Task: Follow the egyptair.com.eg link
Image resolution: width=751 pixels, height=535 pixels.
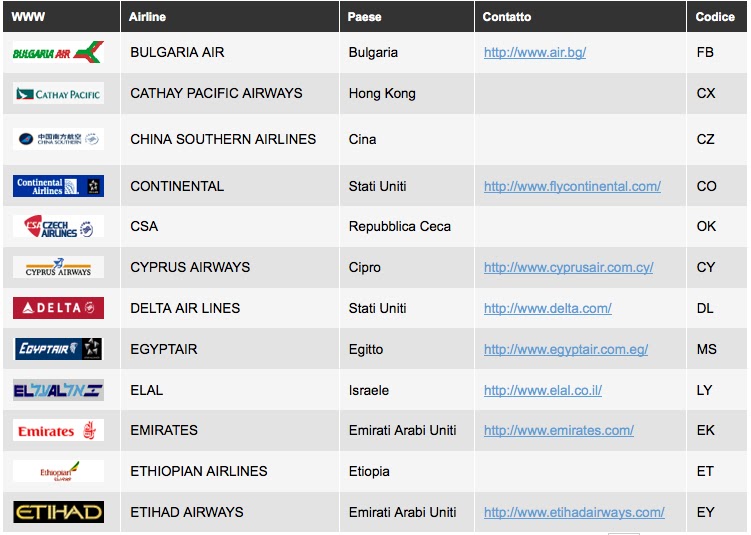Action: [x=566, y=349]
